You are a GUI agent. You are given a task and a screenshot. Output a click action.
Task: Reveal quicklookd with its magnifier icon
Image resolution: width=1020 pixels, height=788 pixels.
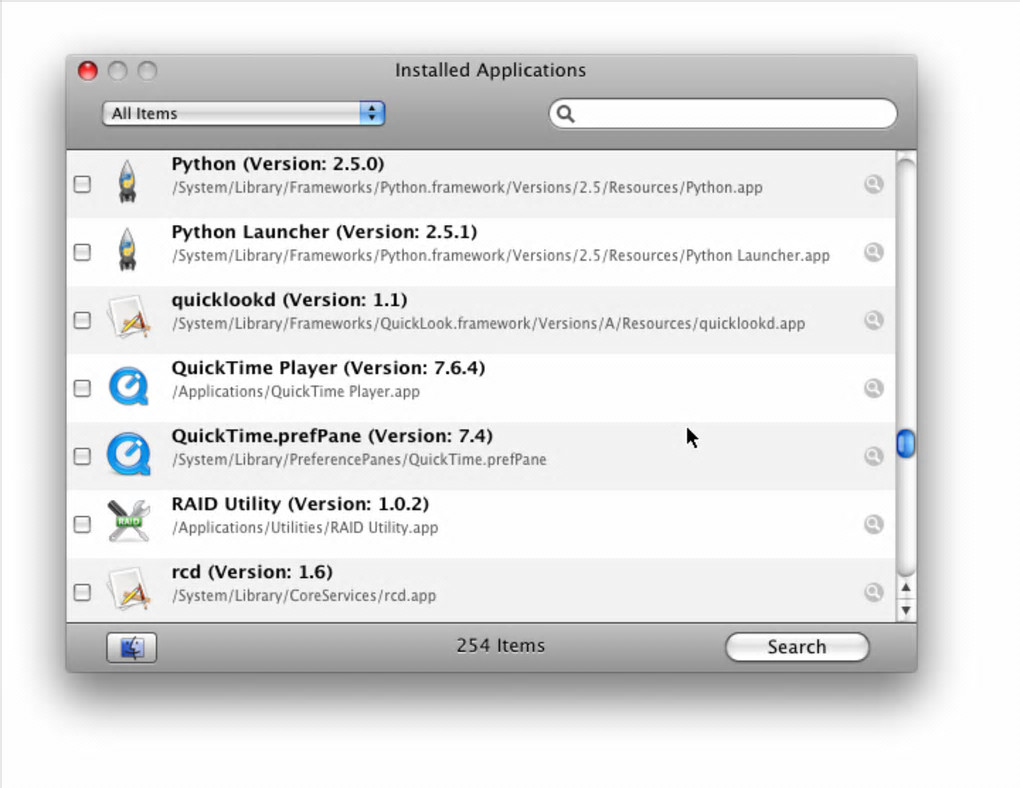click(x=874, y=320)
